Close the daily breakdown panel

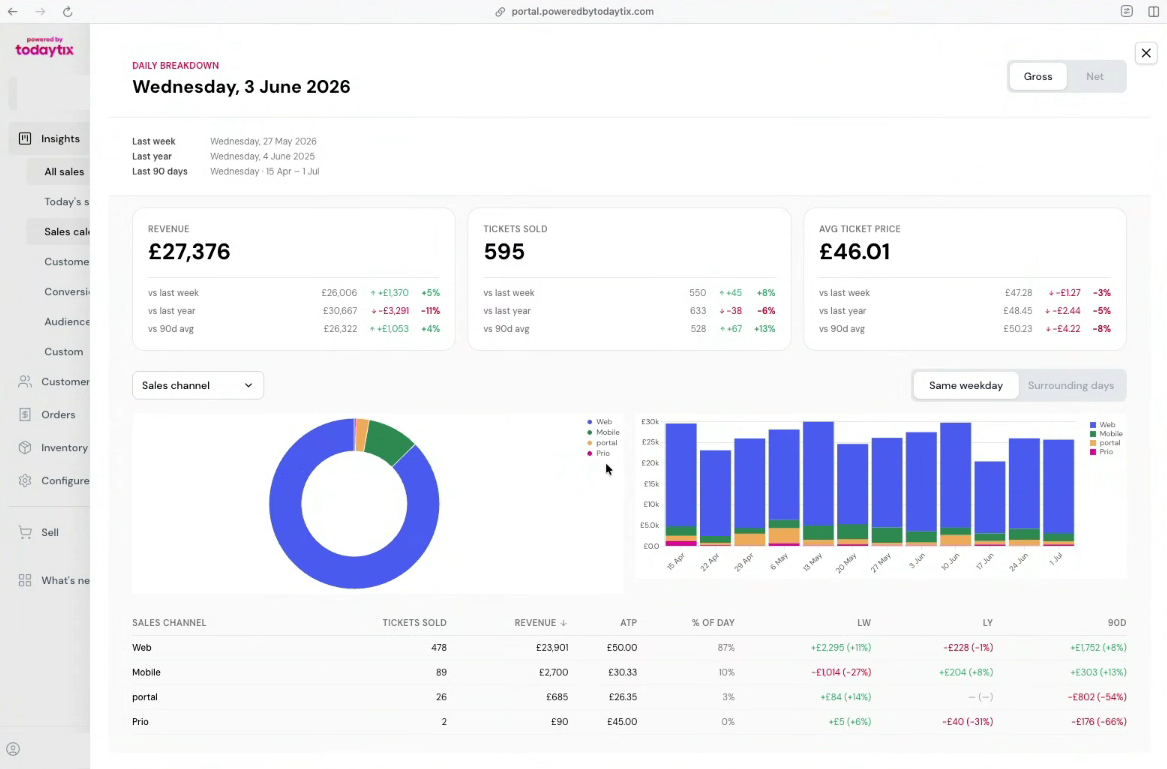1146,53
